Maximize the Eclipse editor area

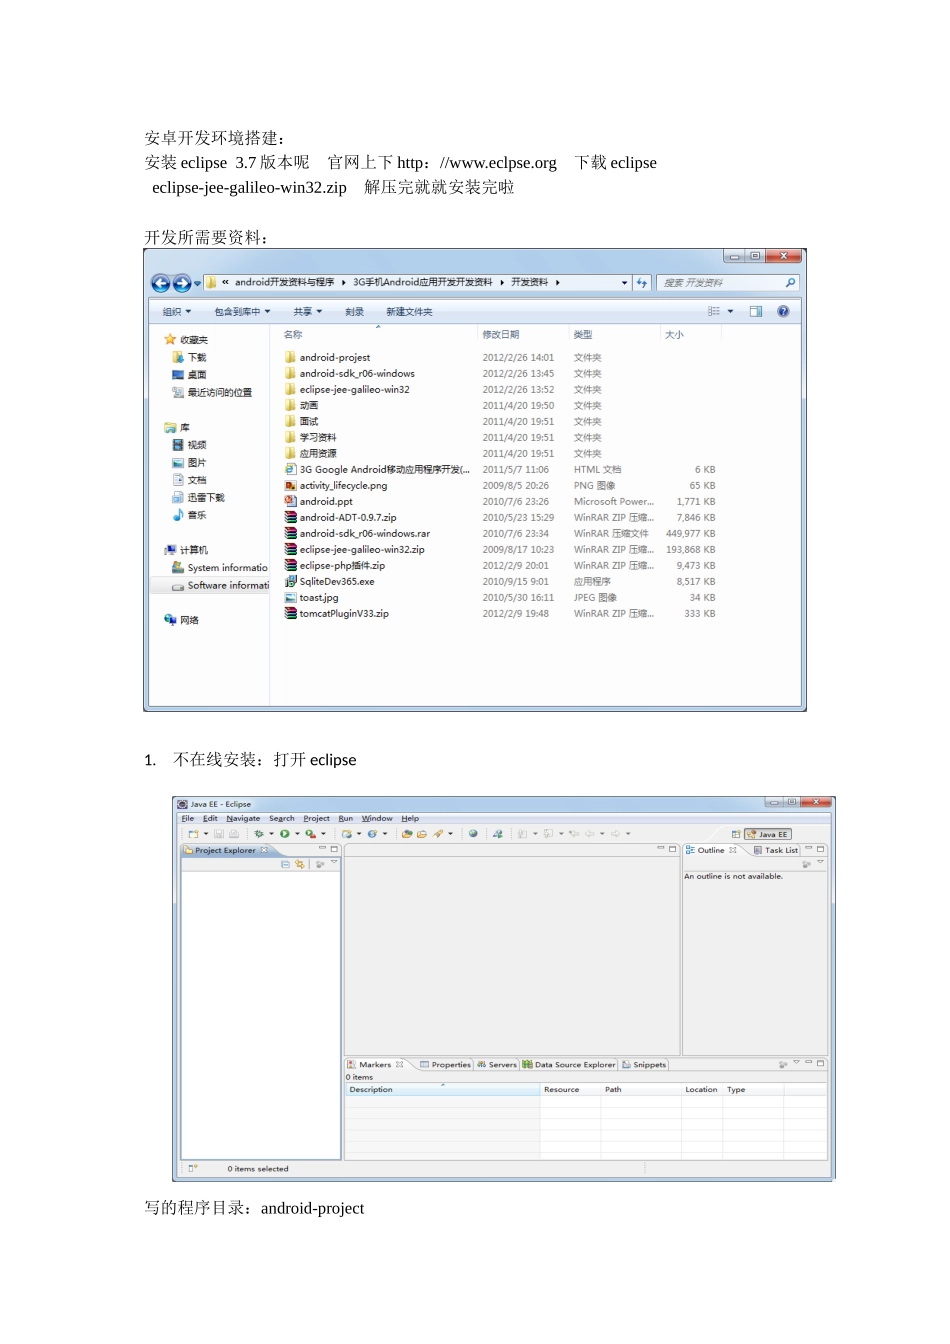tap(672, 849)
